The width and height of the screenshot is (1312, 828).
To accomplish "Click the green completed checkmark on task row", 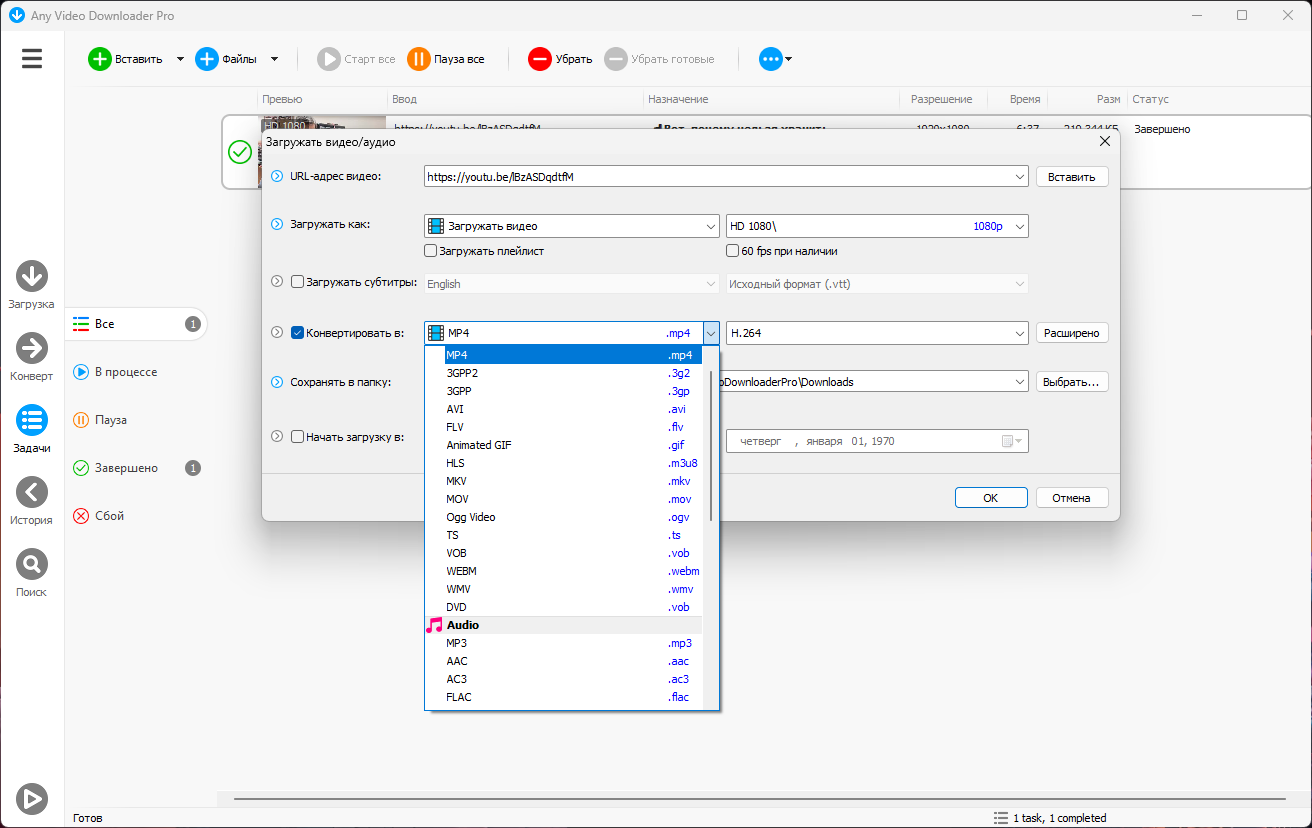I will tap(240, 152).
